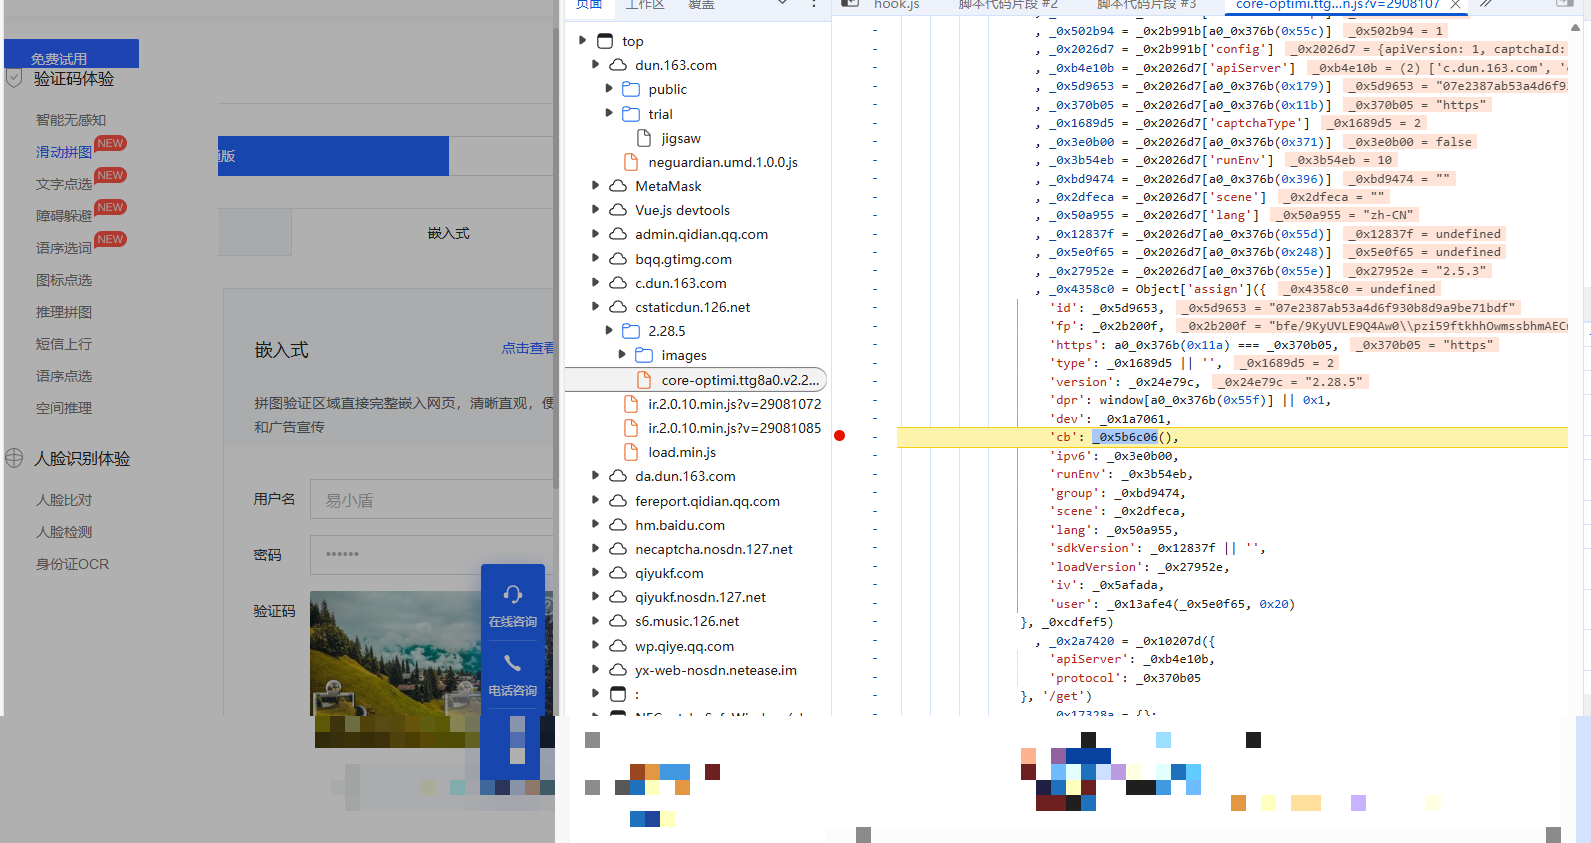
Task: Select ir.2.0.10.min.js?v=29081085 in file tree
Action: click(x=734, y=428)
